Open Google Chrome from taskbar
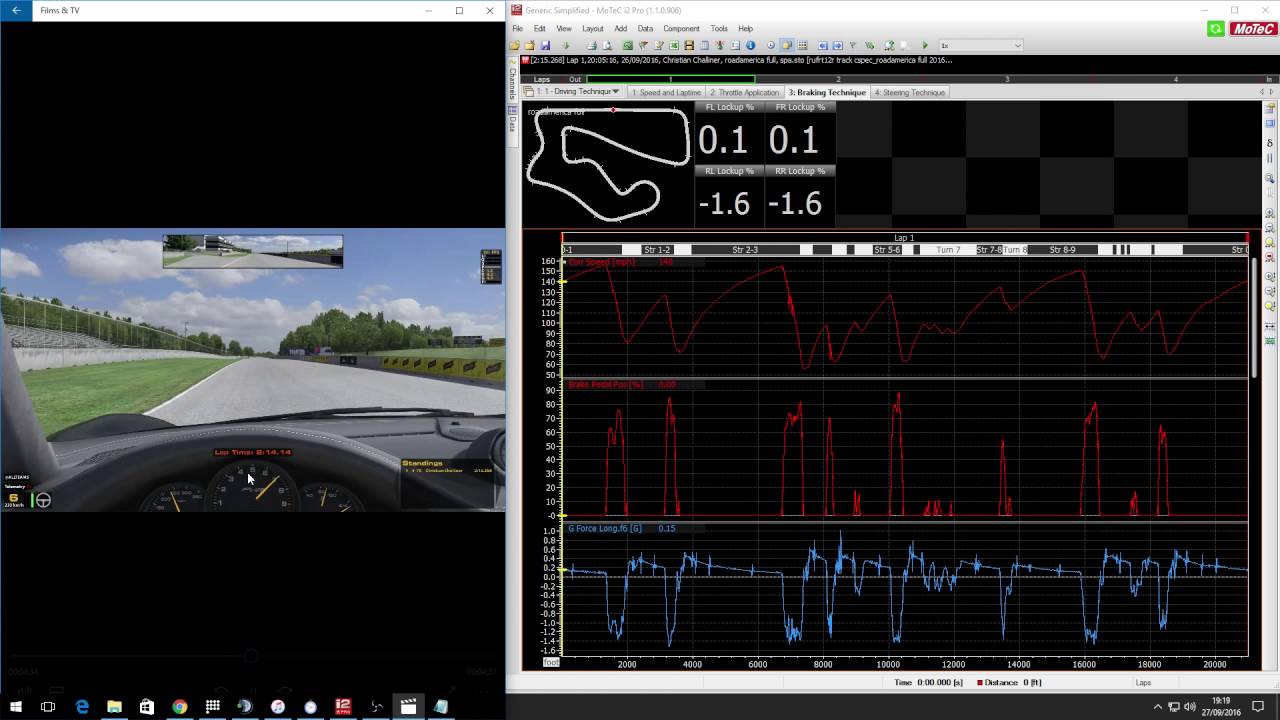Image resolution: width=1280 pixels, height=720 pixels. pyautogui.click(x=179, y=706)
